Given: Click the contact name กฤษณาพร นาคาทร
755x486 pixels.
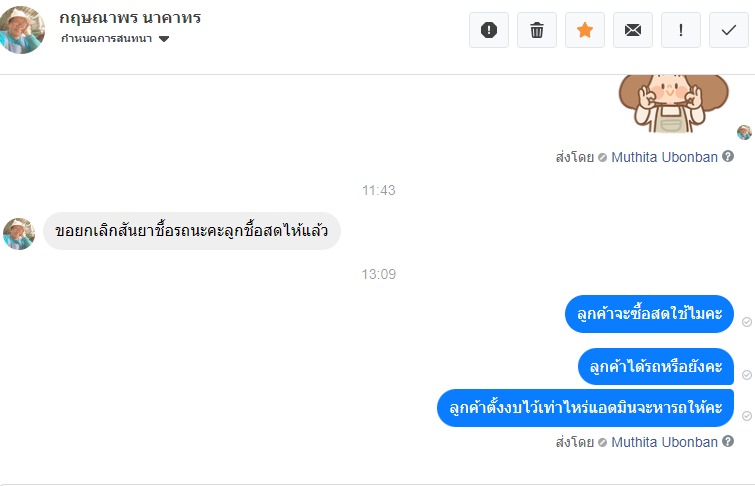Looking at the screenshot, I should [131, 18].
